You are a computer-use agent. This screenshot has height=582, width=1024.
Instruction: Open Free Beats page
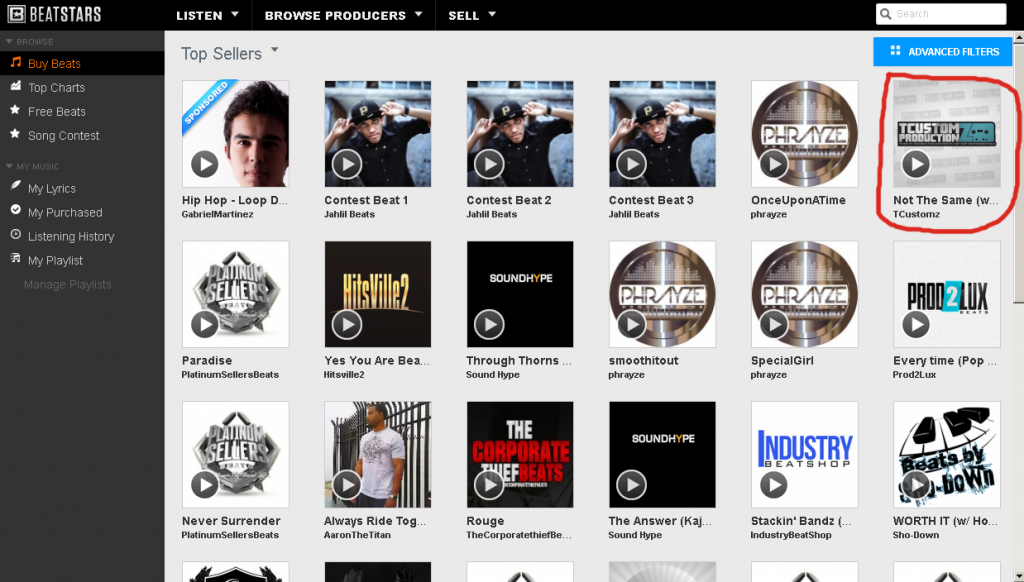coord(57,112)
